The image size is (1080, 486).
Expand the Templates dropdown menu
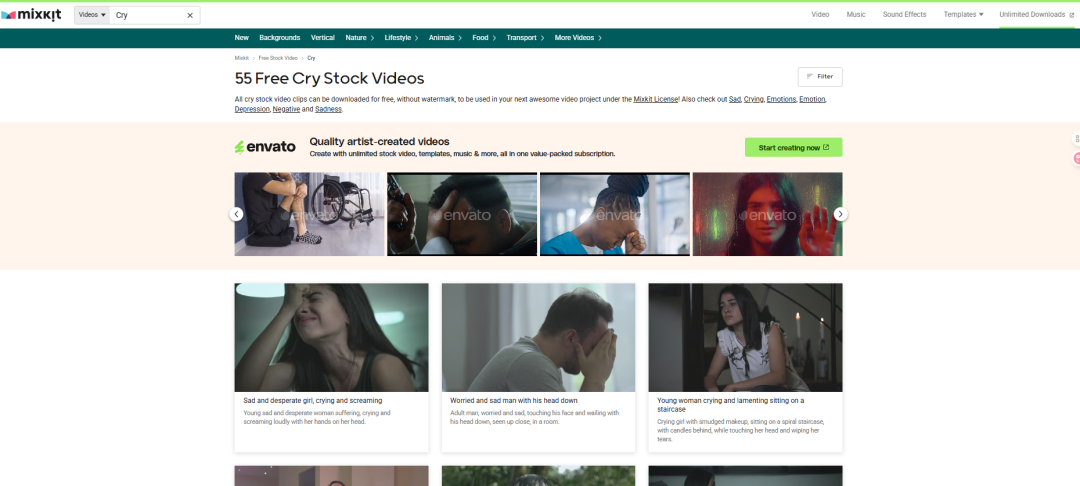coord(963,14)
